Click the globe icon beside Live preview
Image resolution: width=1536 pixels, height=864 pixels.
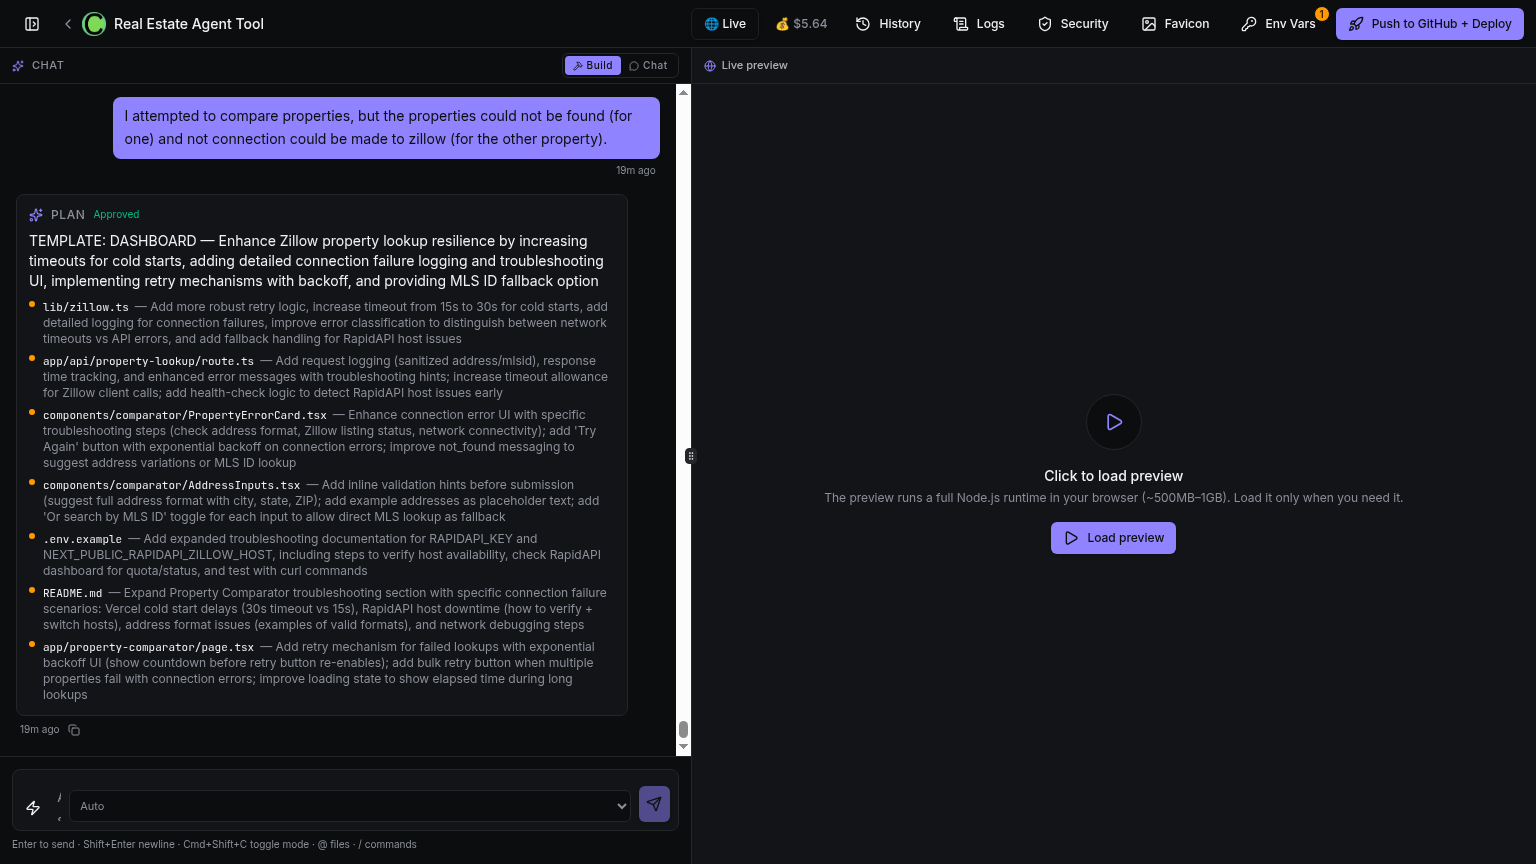click(710, 66)
